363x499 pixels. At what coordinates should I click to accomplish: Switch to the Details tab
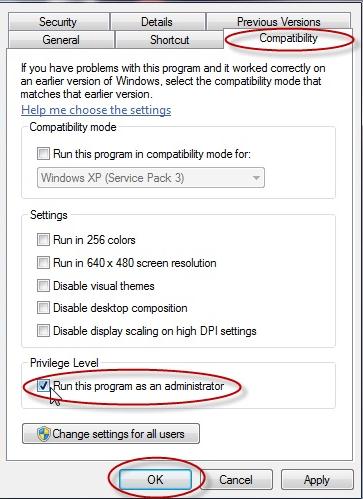point(157,22)
